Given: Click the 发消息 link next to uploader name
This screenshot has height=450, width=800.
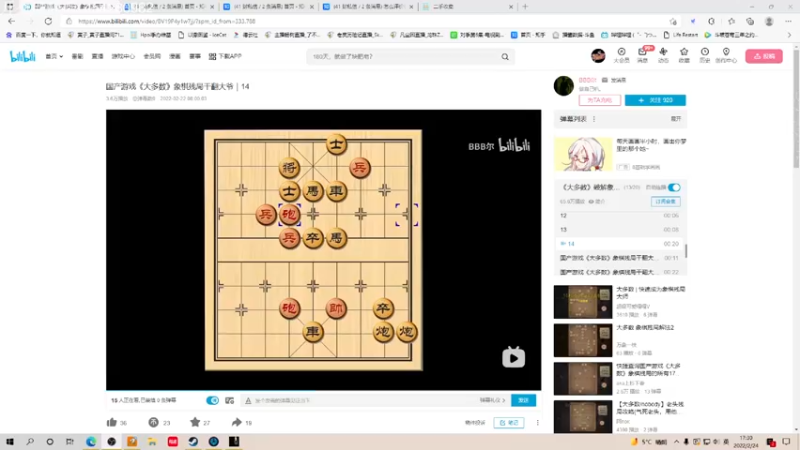Looking at the screenshot, I should tap(614, 80).
